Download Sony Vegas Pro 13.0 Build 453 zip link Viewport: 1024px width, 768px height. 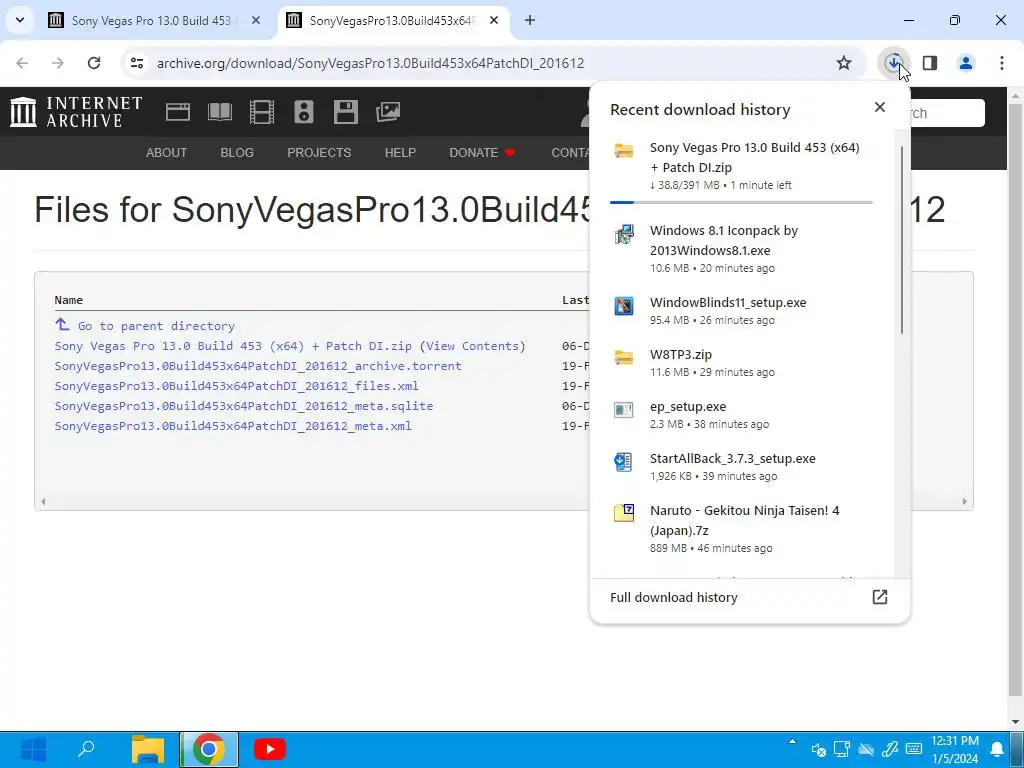[233, 345]
